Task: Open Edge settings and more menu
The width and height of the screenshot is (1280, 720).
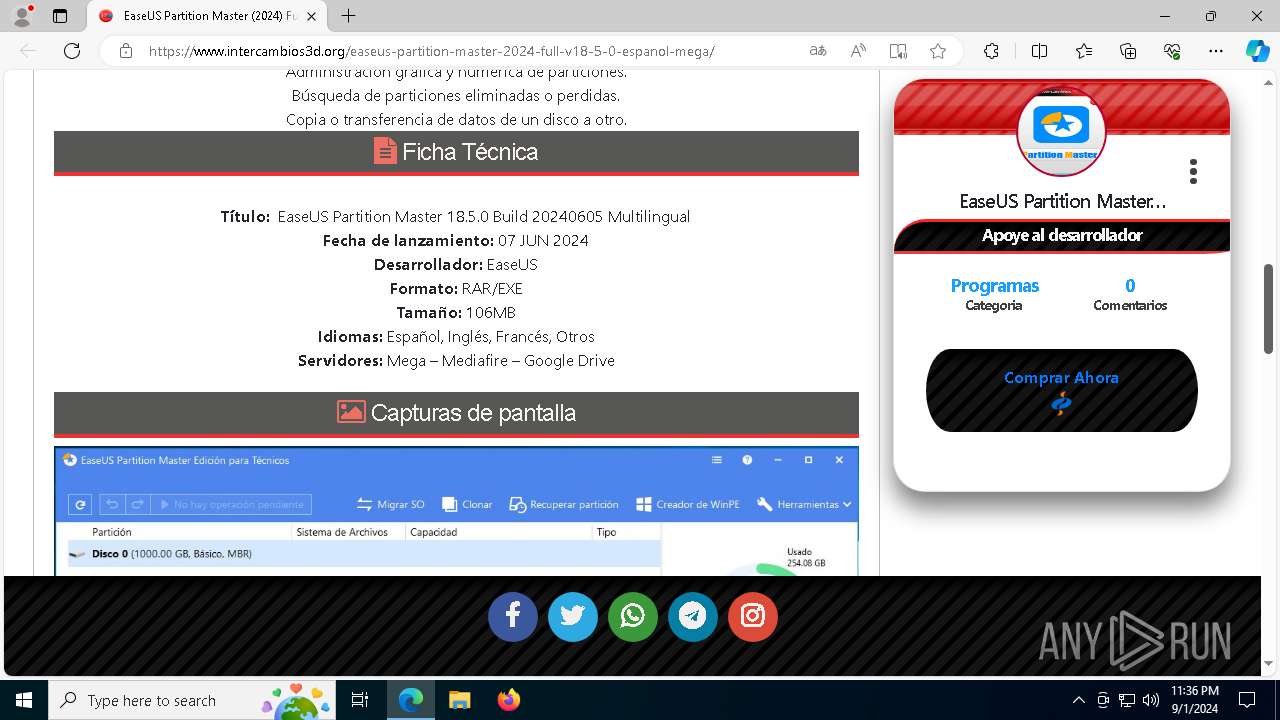Action: coord(1216,51)
